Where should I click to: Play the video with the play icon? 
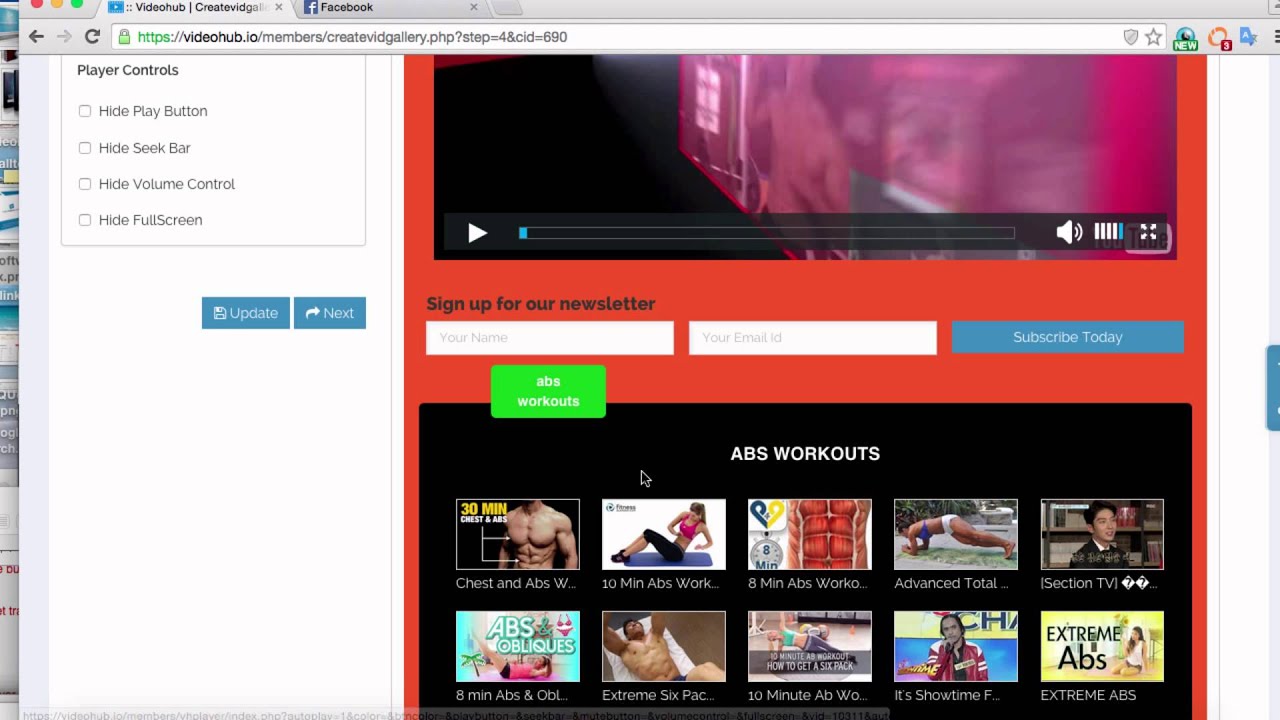click(477, 233)
